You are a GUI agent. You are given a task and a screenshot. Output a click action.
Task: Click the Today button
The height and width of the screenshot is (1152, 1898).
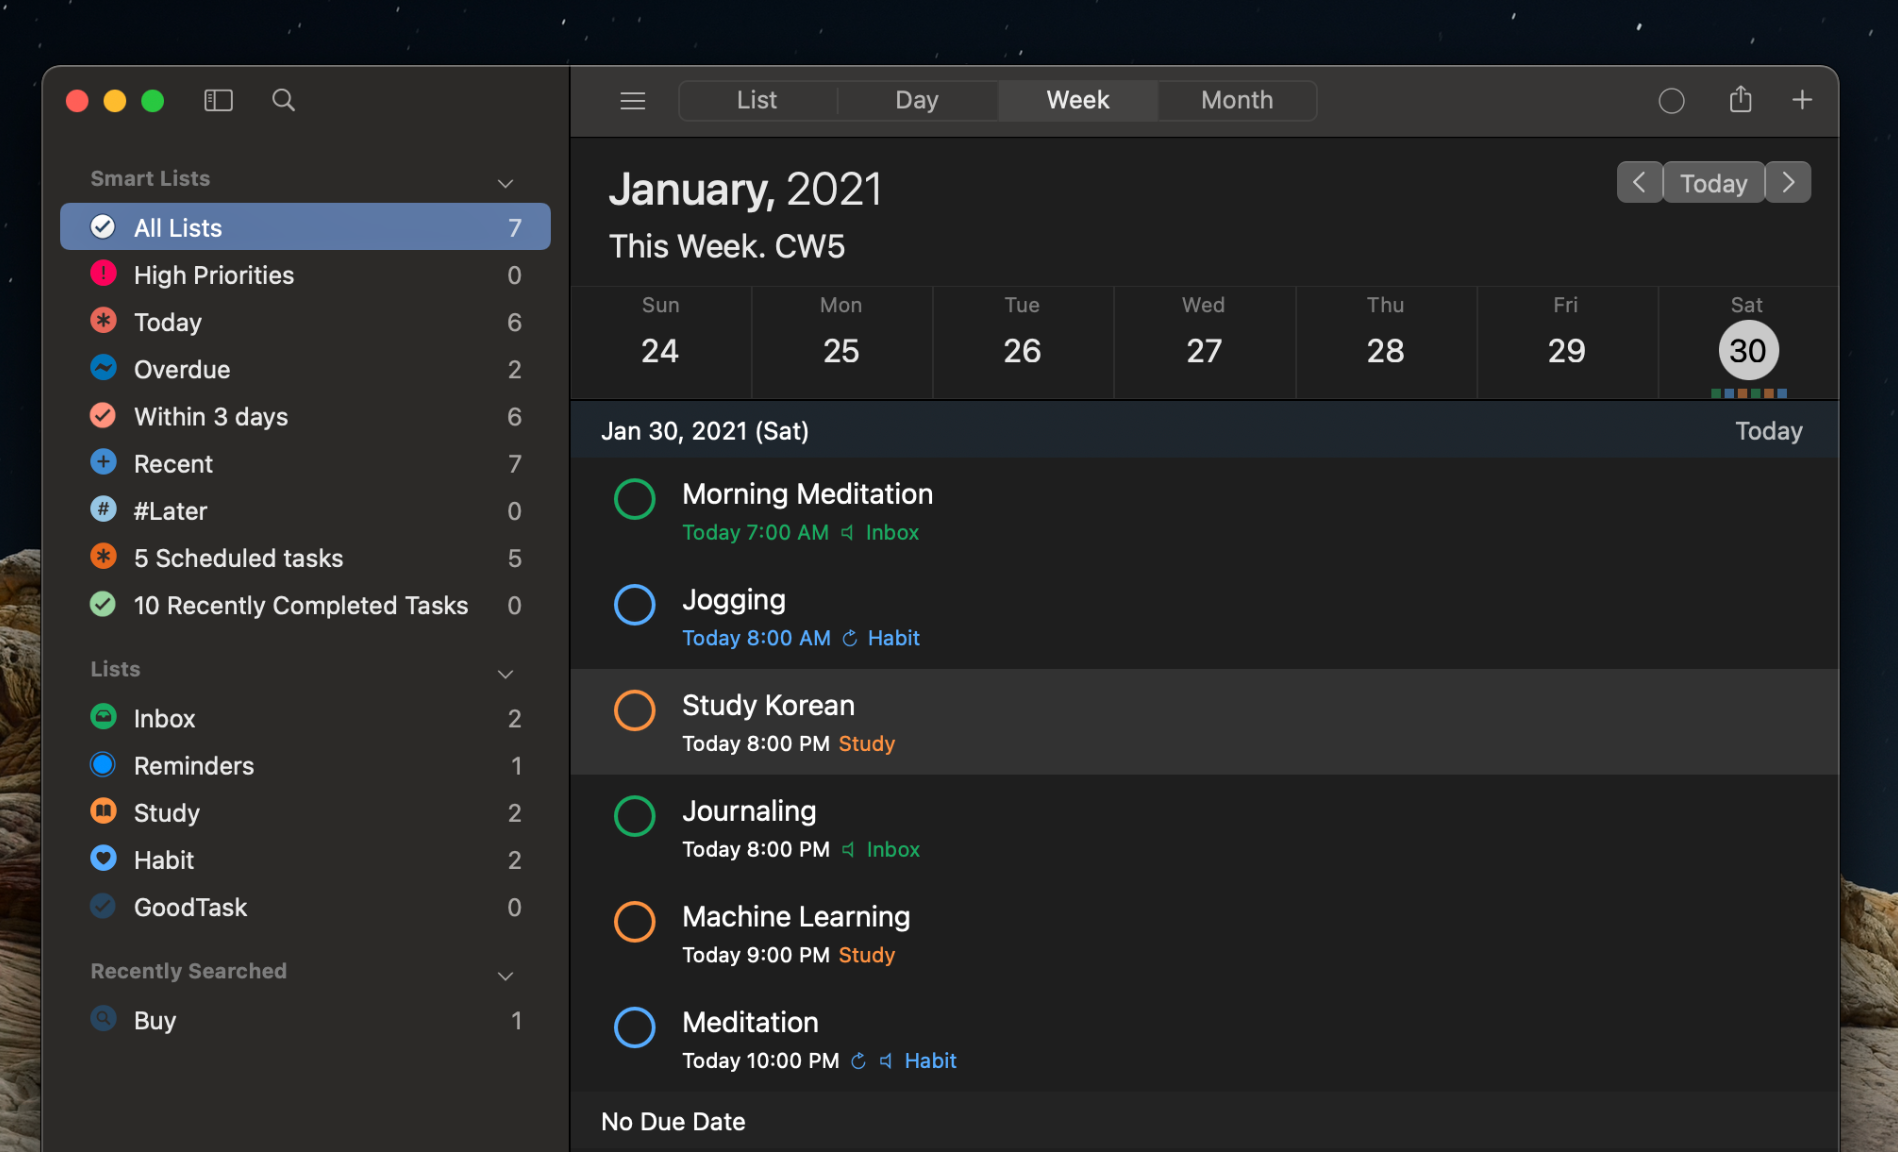(1713, 182)
